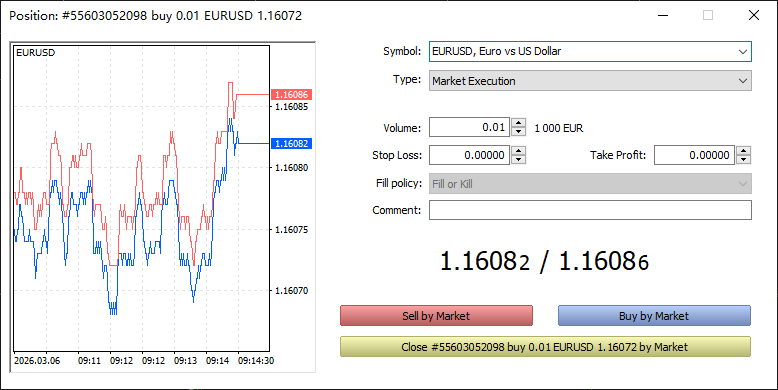778x390 pixels.
Task: Increase Stop Loss with the up arrow
Action: (x=518, y=151)
